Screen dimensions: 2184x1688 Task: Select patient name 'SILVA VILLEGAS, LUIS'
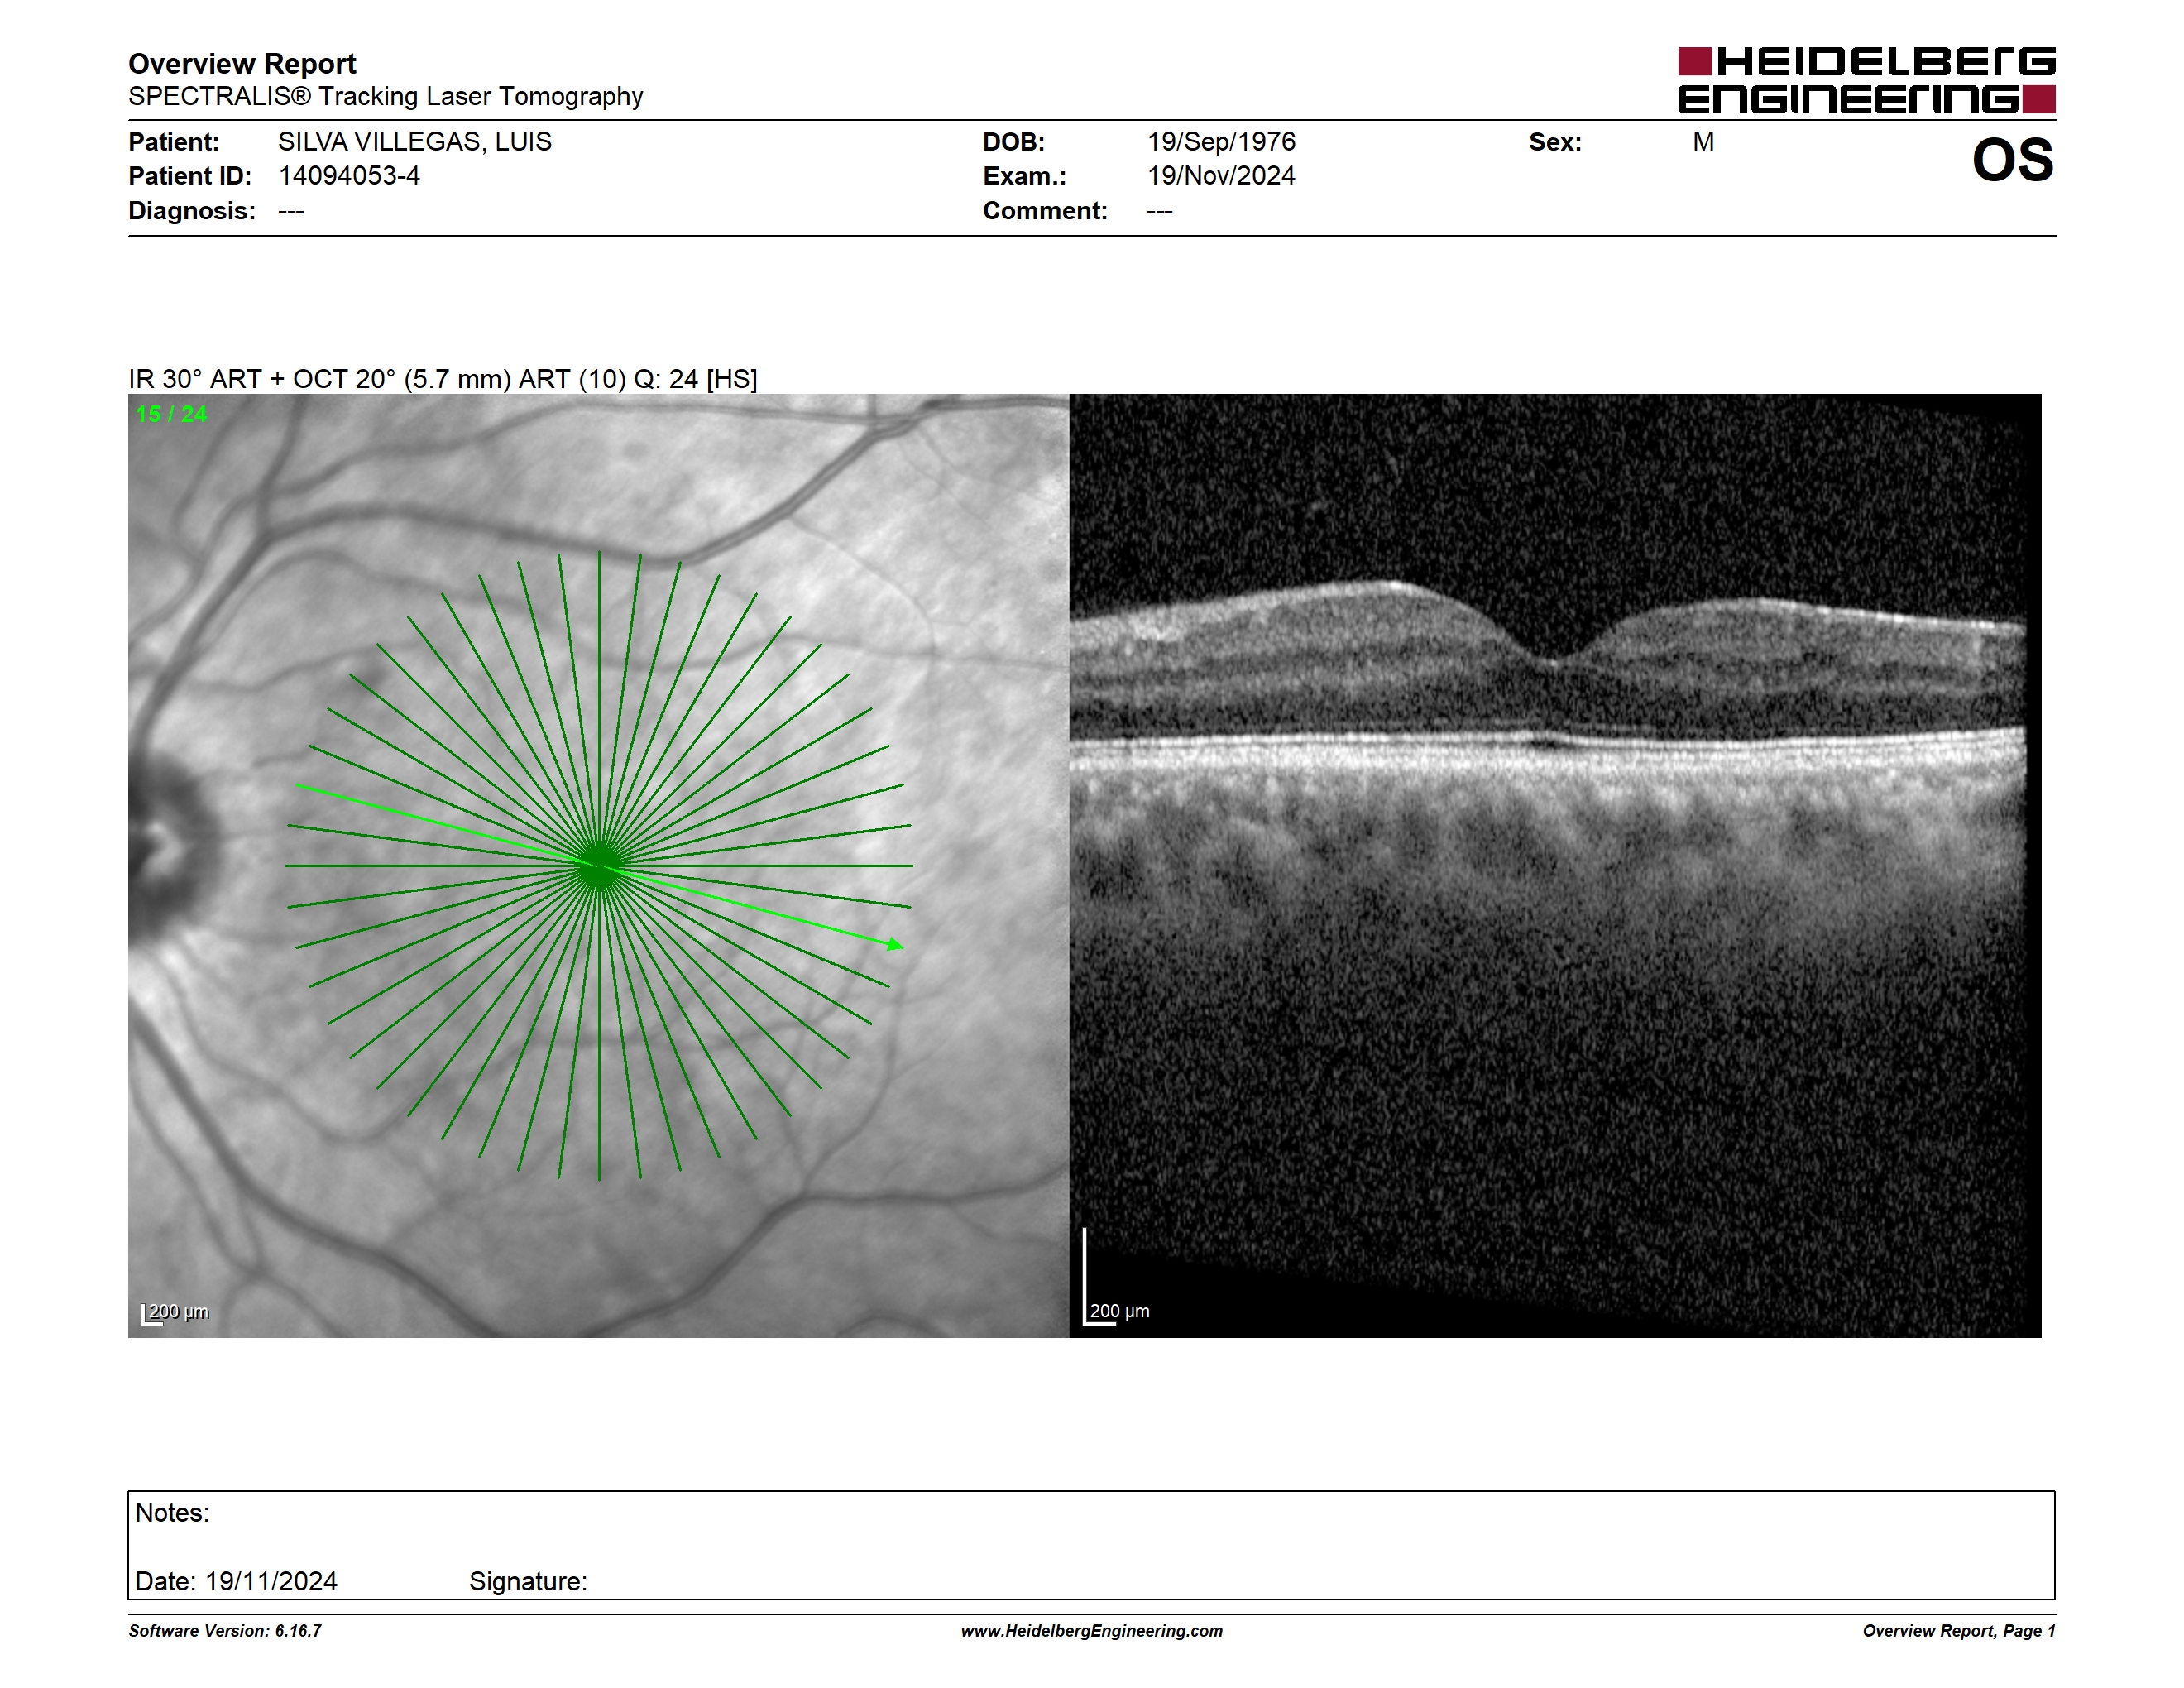(415, 141)
